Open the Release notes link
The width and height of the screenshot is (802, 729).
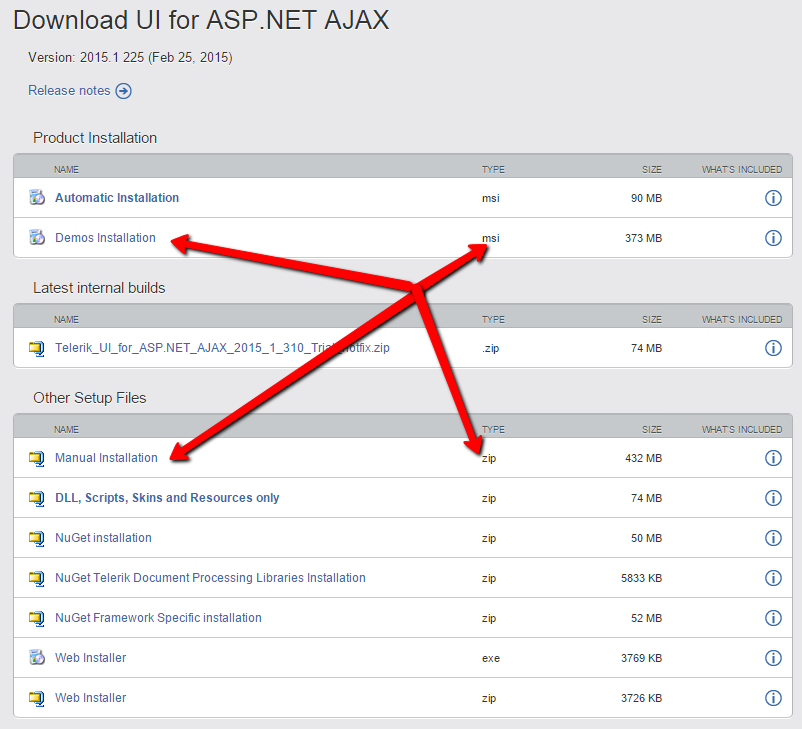pos(69,91)
